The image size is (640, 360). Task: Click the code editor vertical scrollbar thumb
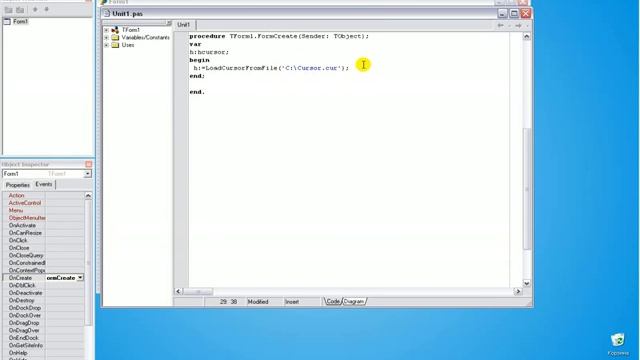pyautogui.click(x=527, y=189)
